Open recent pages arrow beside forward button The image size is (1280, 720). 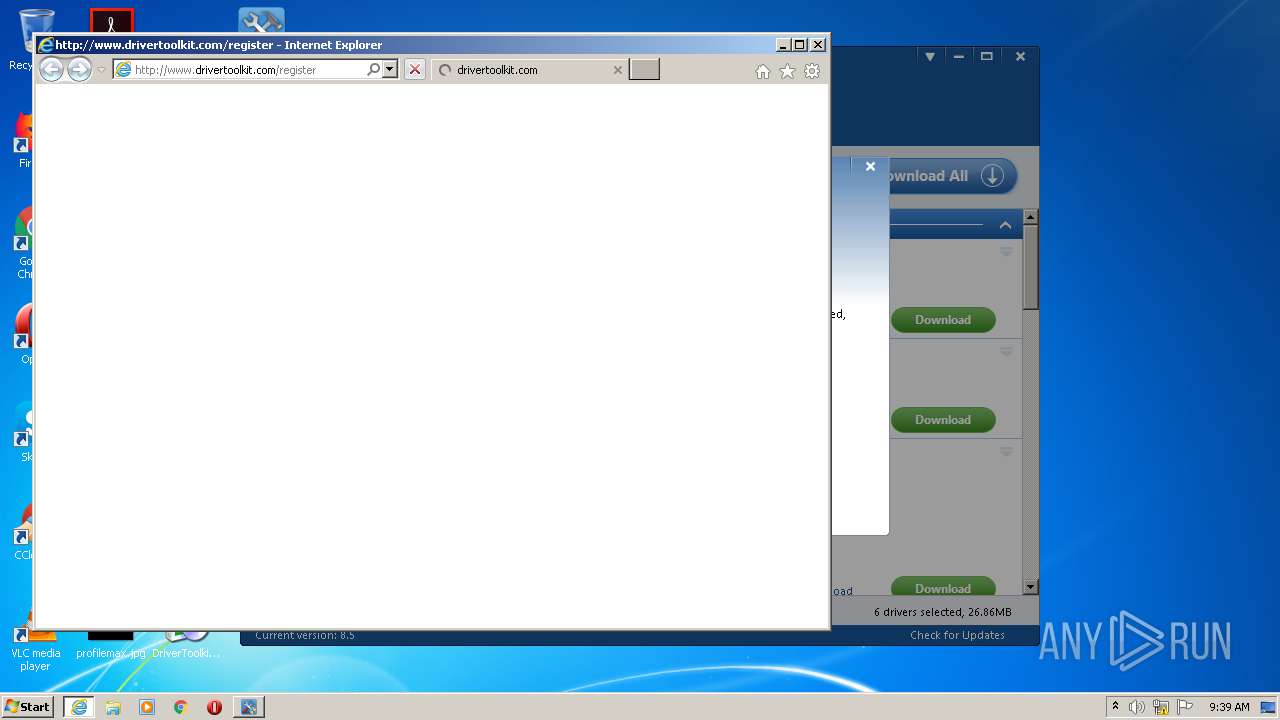(101, 70)
